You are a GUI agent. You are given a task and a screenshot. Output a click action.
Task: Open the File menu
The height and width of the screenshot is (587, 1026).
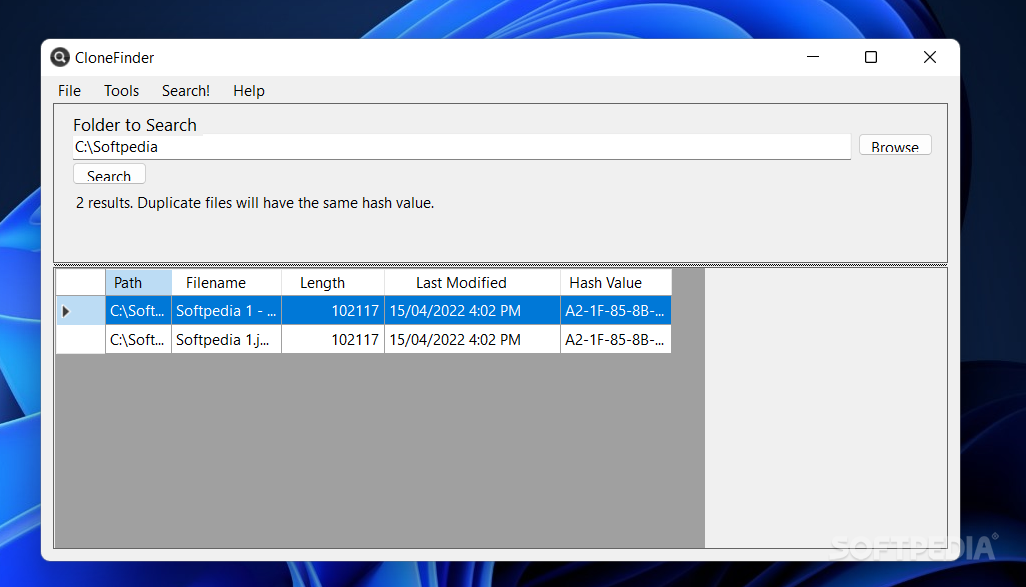[69, 91]
